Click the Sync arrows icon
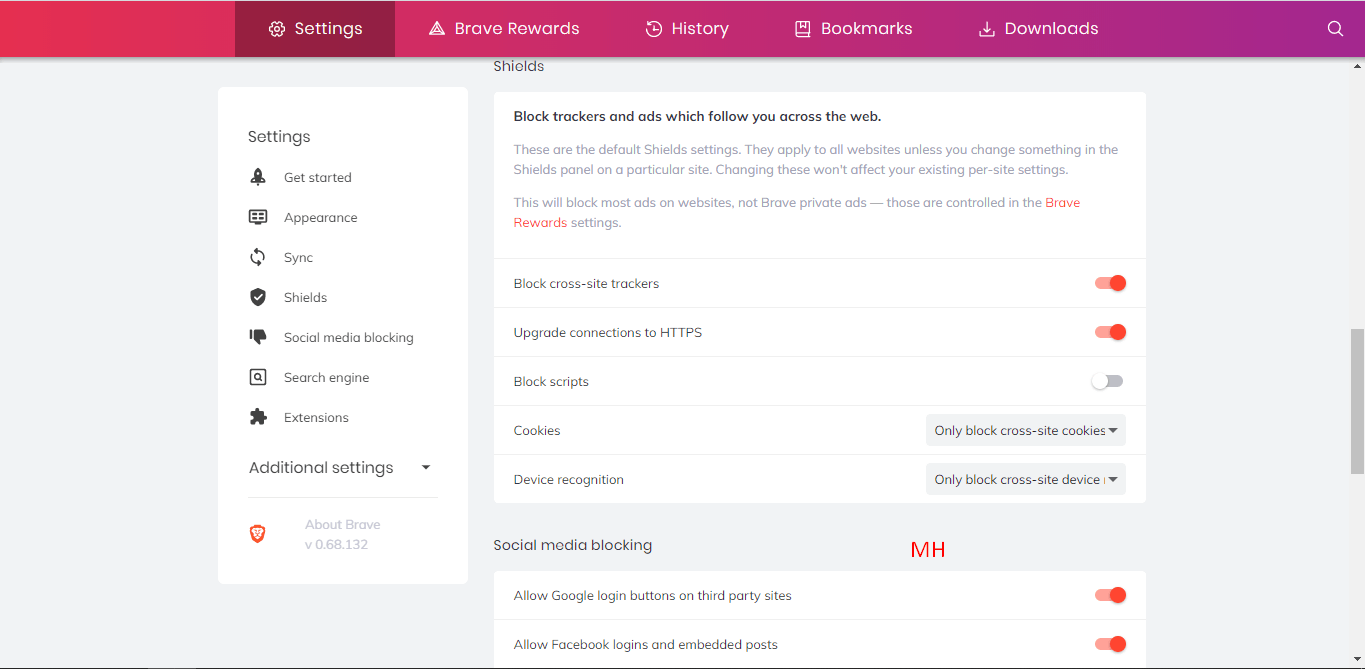Image resolution: width=1365 pixels, height=669 pixels. (x=258, y=257)
